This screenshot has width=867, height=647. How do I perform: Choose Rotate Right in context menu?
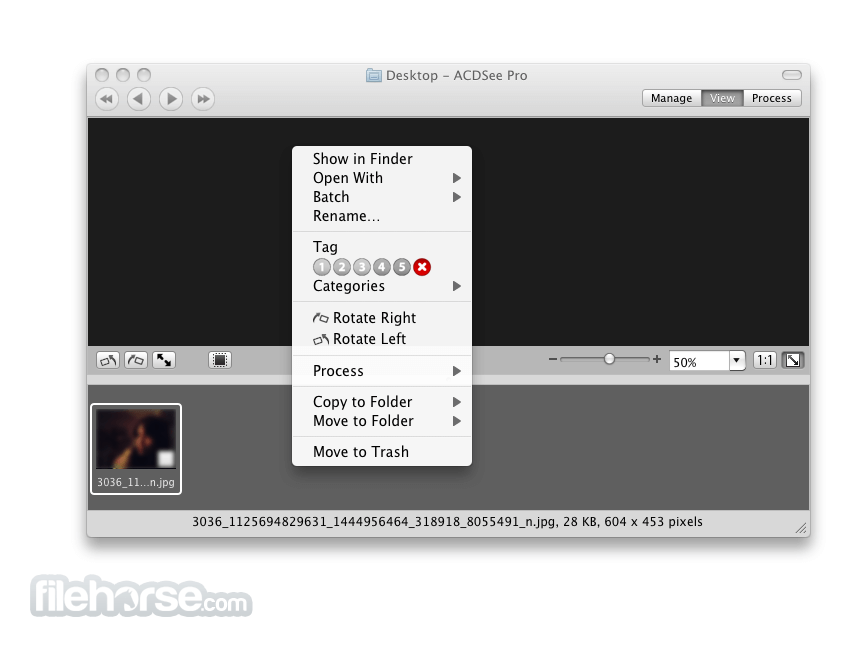[382, 318]
